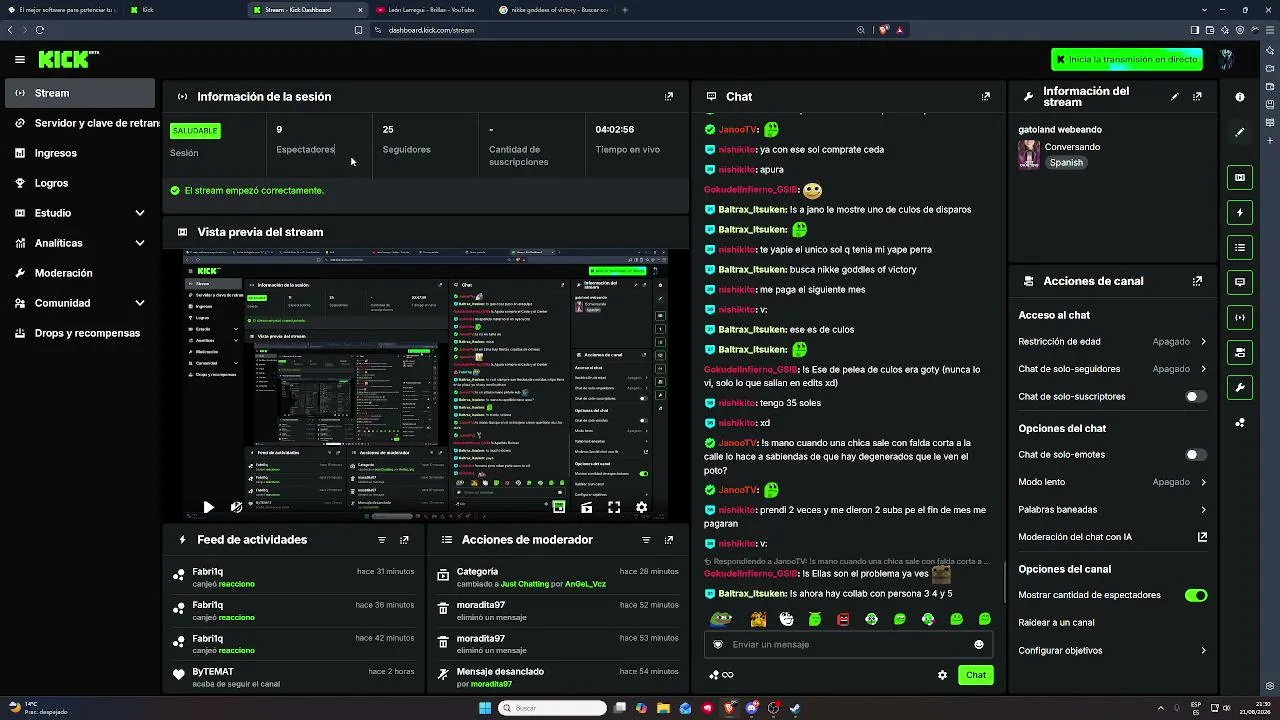Open Chat de solo-seguidores options

[1113, 369]
